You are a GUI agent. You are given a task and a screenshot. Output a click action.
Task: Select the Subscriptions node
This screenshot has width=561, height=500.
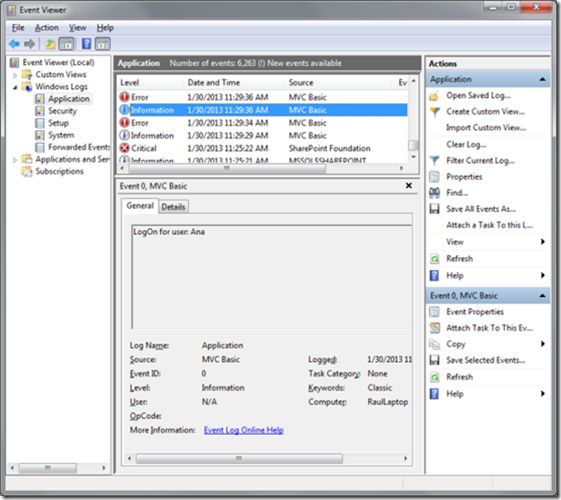click(x=59, y=171)
